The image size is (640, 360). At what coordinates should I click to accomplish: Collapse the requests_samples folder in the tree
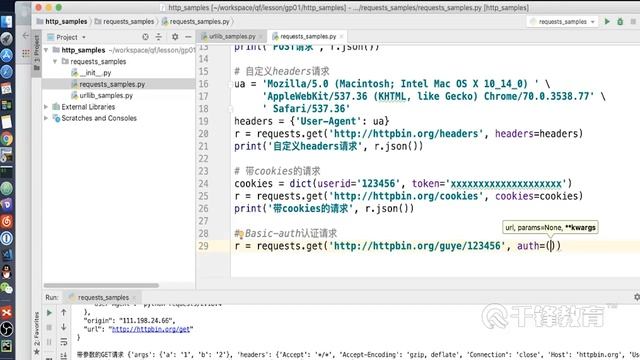[x=55, y=62]
